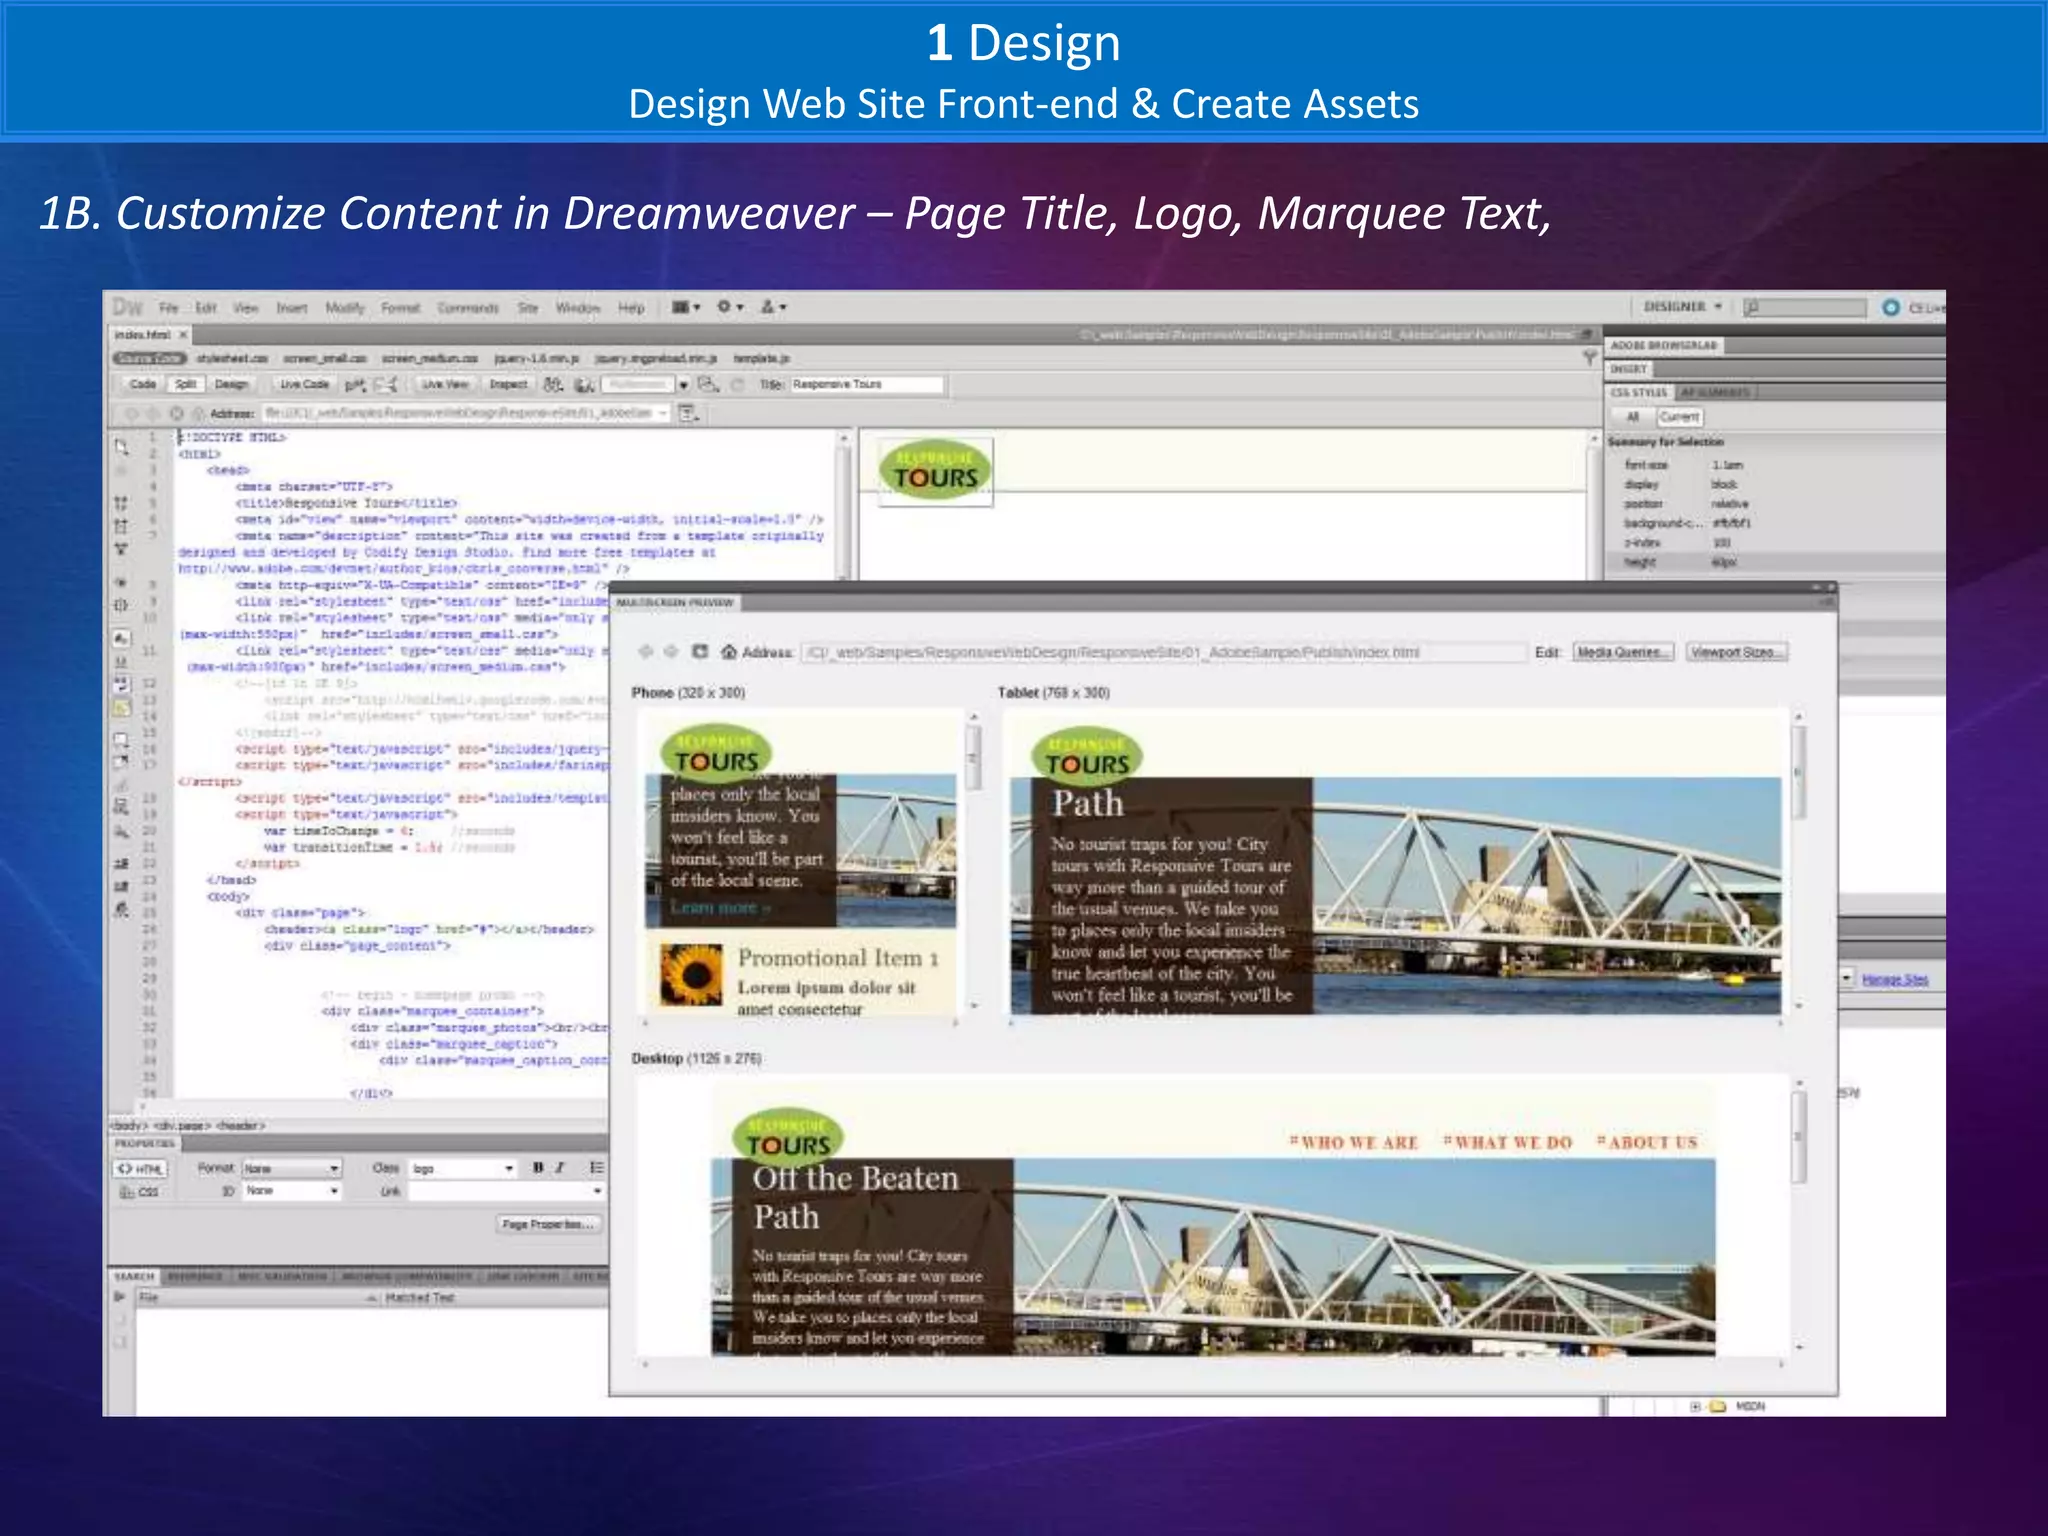Click the CS Live icon
The image size is (2048, 1536).
tap(1890, 308)
